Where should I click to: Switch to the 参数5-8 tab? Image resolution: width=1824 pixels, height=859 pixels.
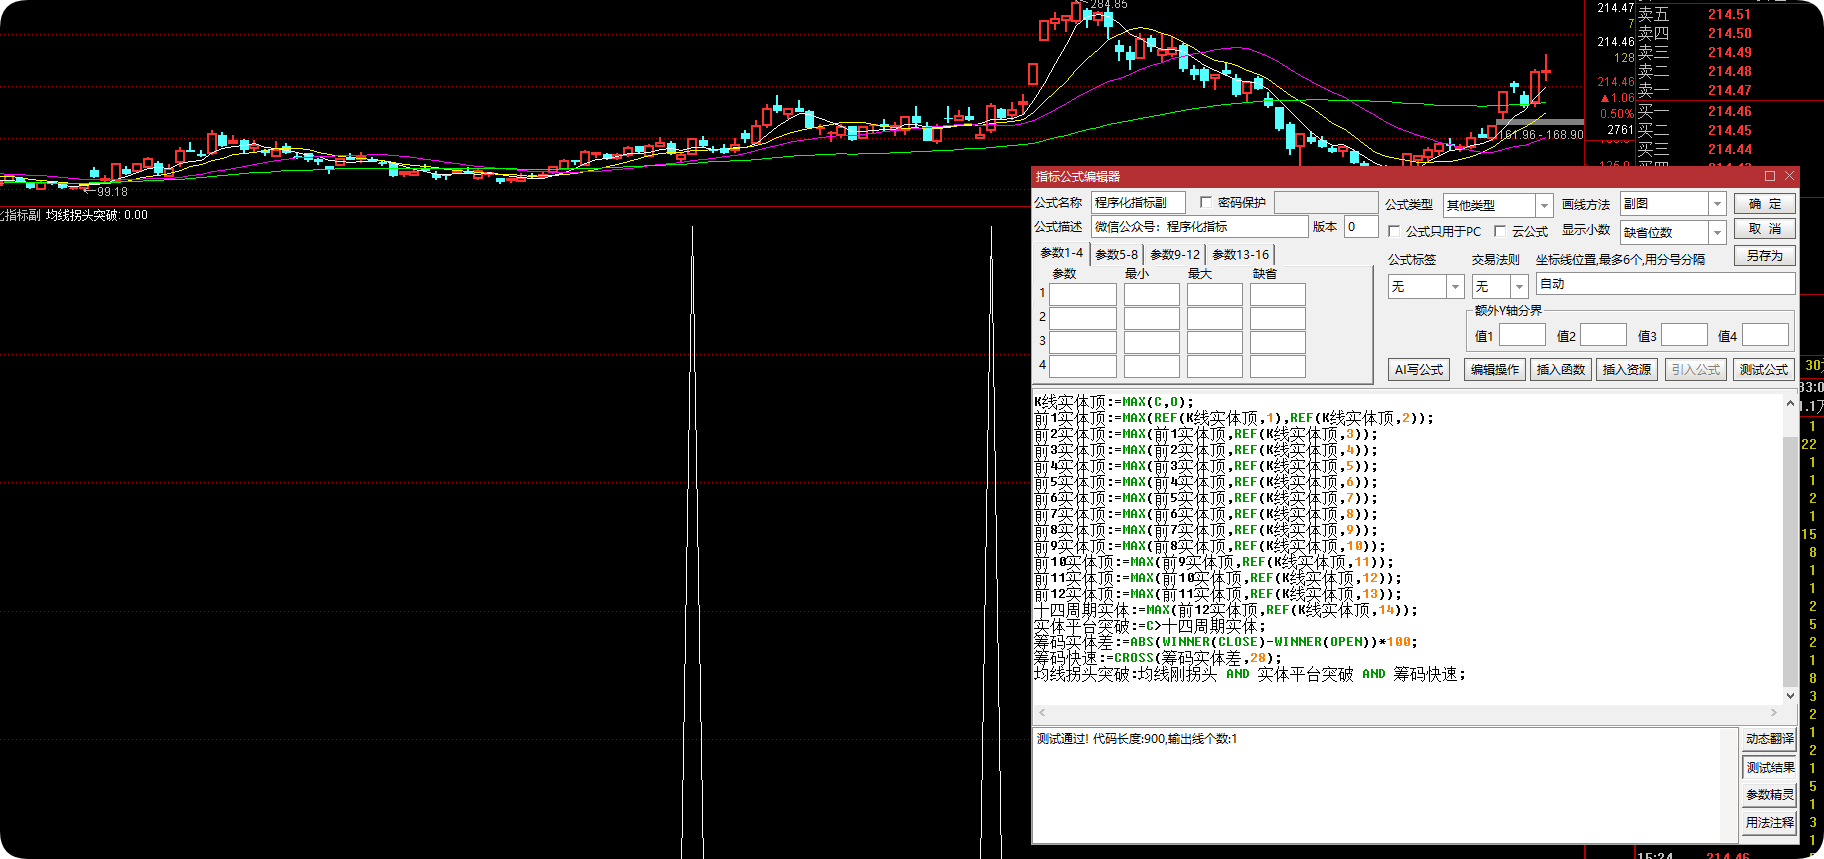click(x=1116, y=254)
